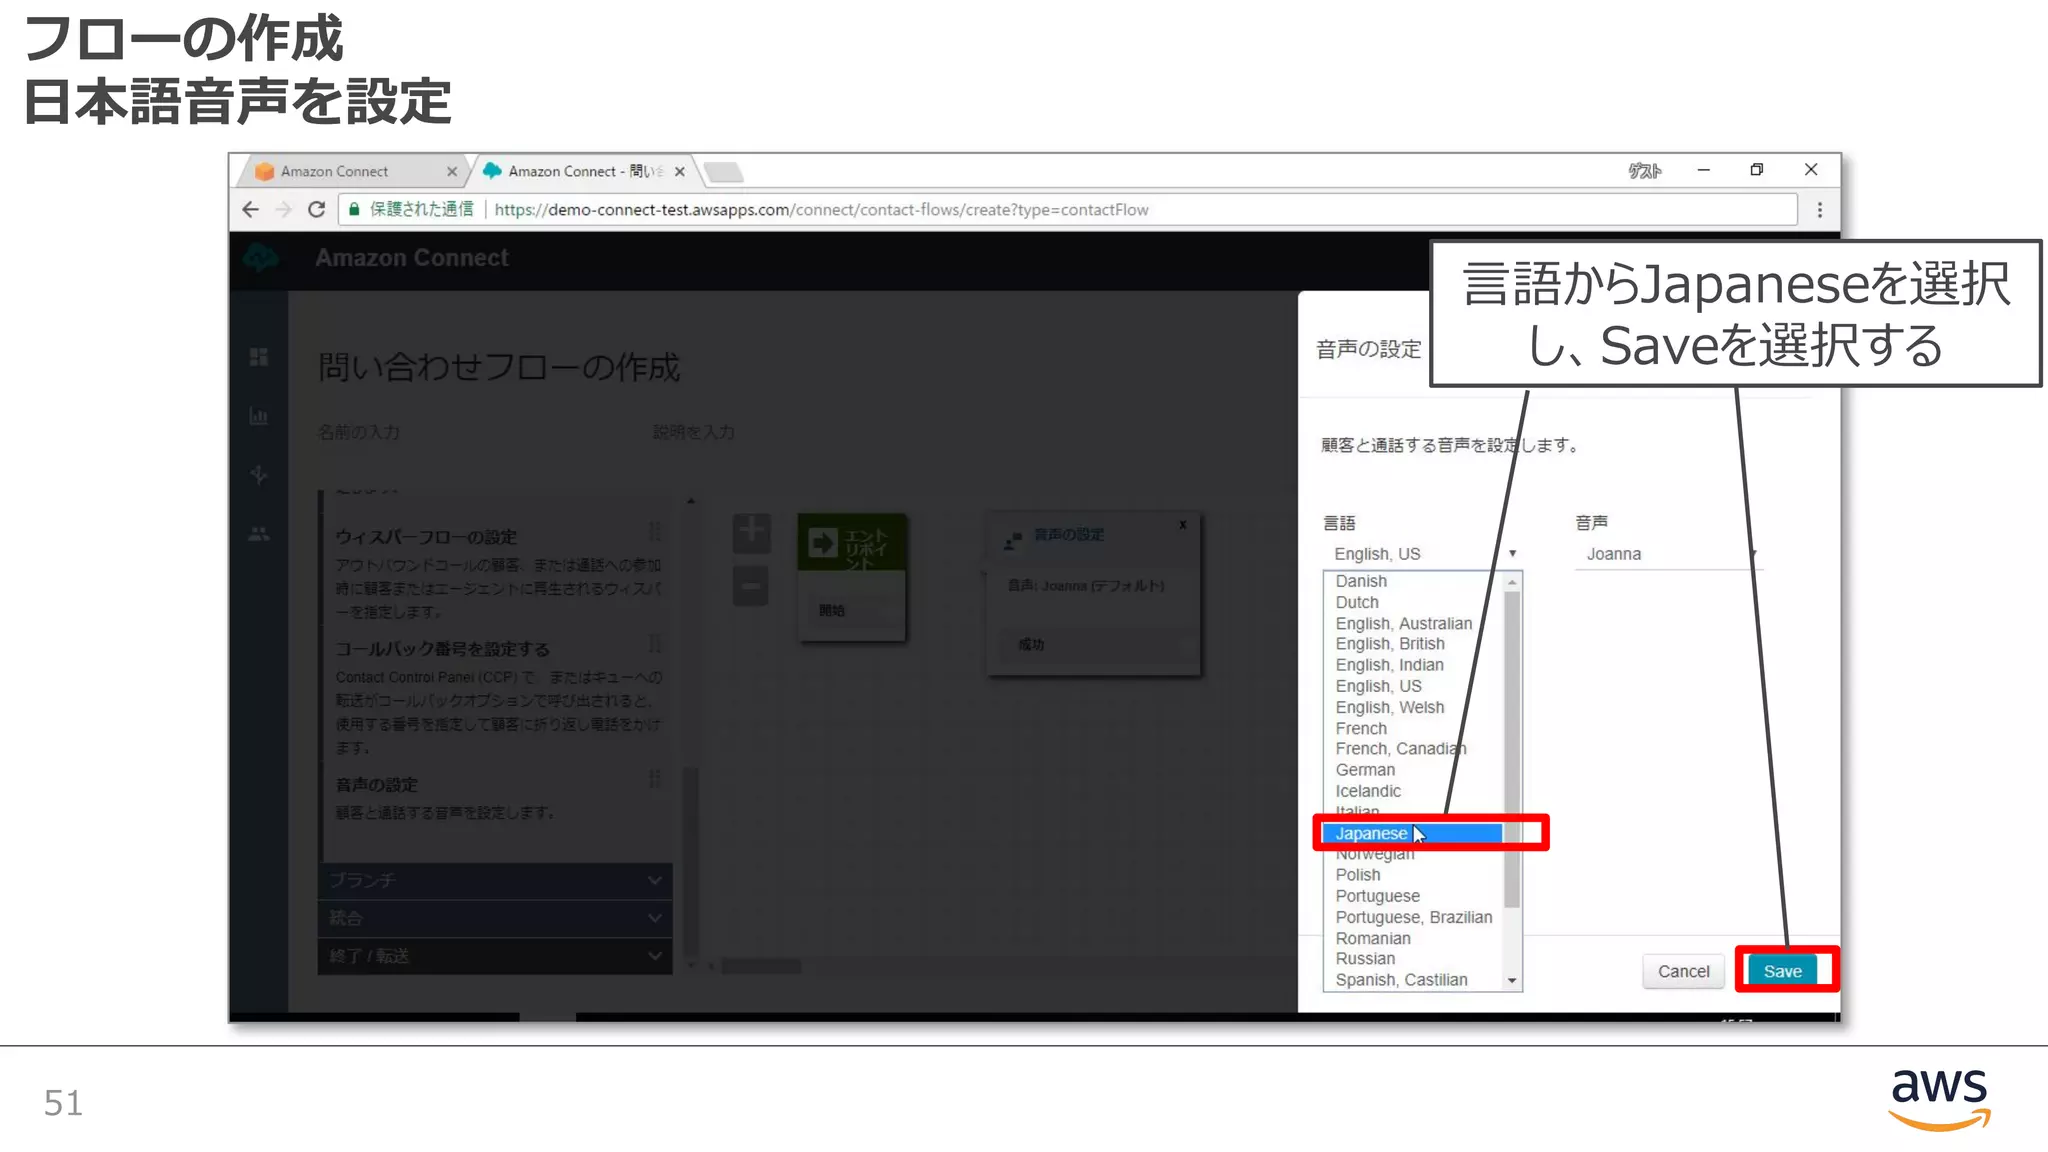Select English, British from the list
The image size is (2048, 1152).
point(1412,644)
